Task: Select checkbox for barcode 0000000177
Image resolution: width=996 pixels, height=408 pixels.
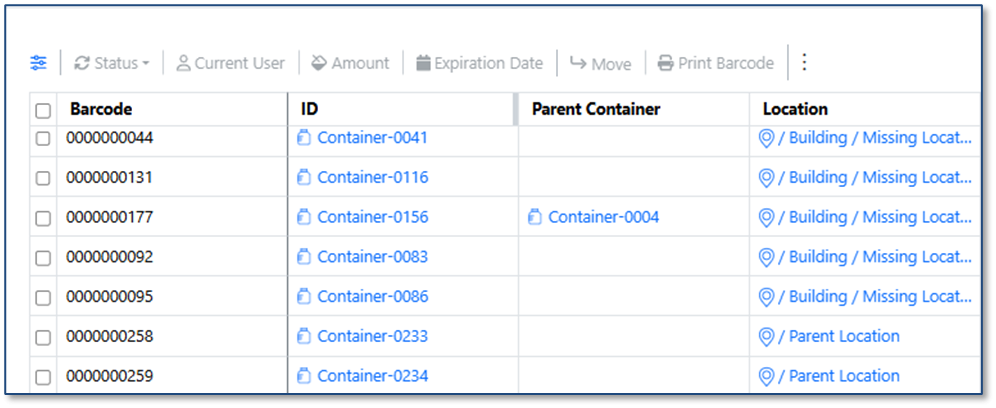Action: (x=43, y=218)
